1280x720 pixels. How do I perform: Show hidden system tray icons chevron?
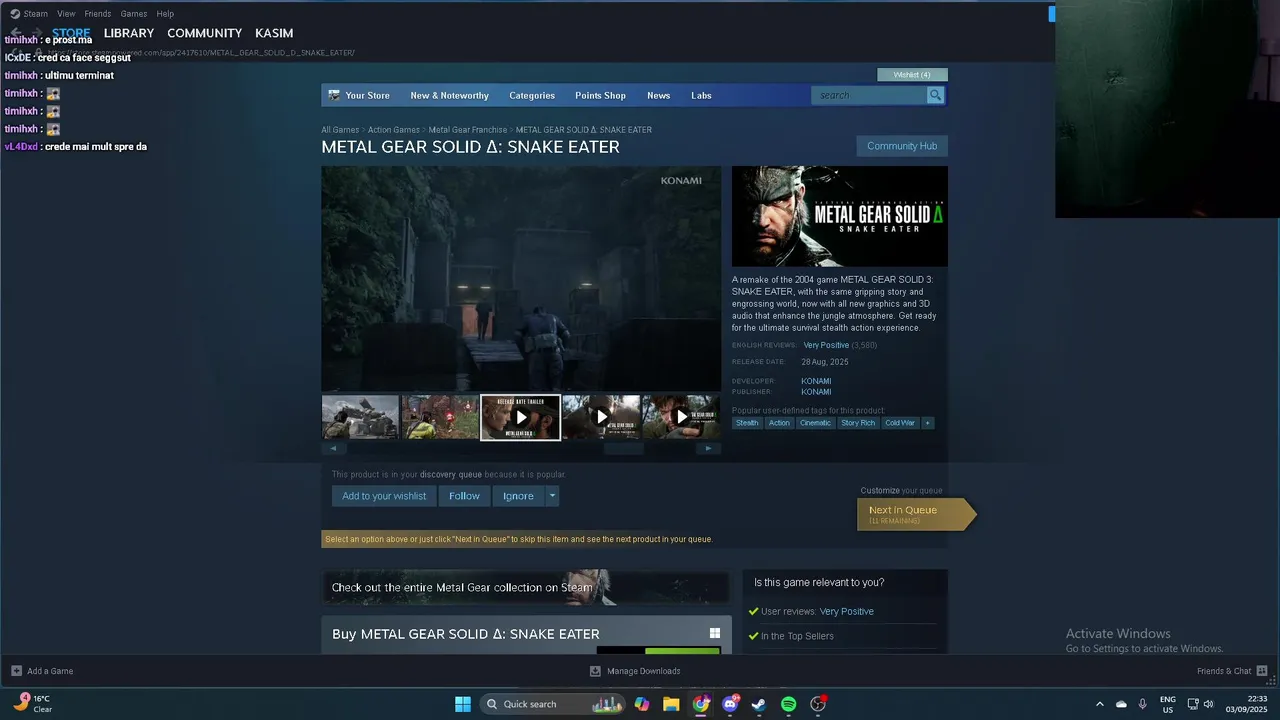(x=1100, y=704)
